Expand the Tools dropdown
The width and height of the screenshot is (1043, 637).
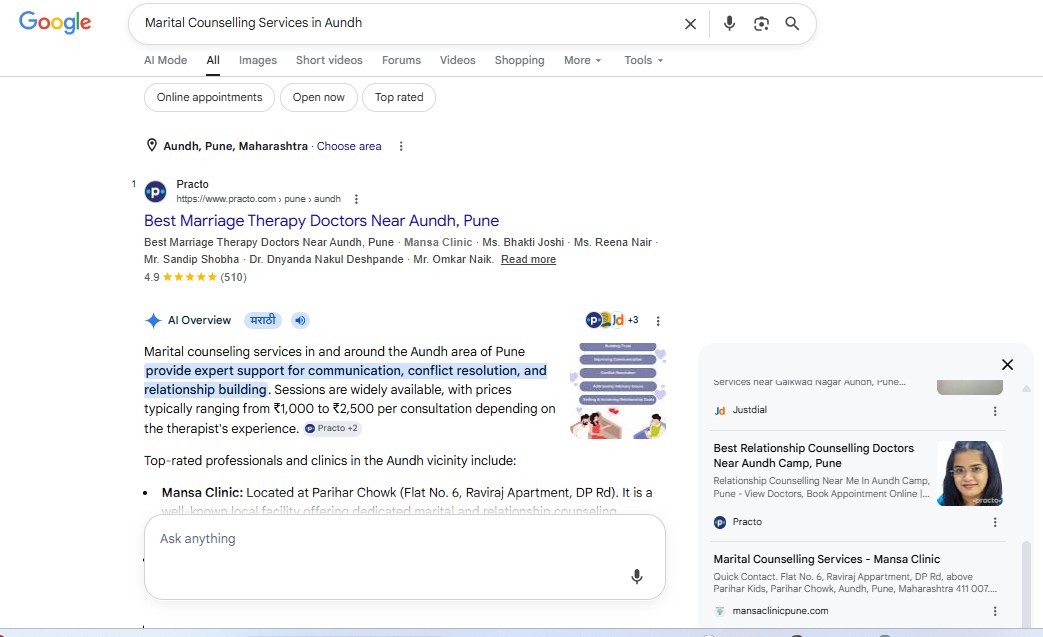click(x=643, y=60)
